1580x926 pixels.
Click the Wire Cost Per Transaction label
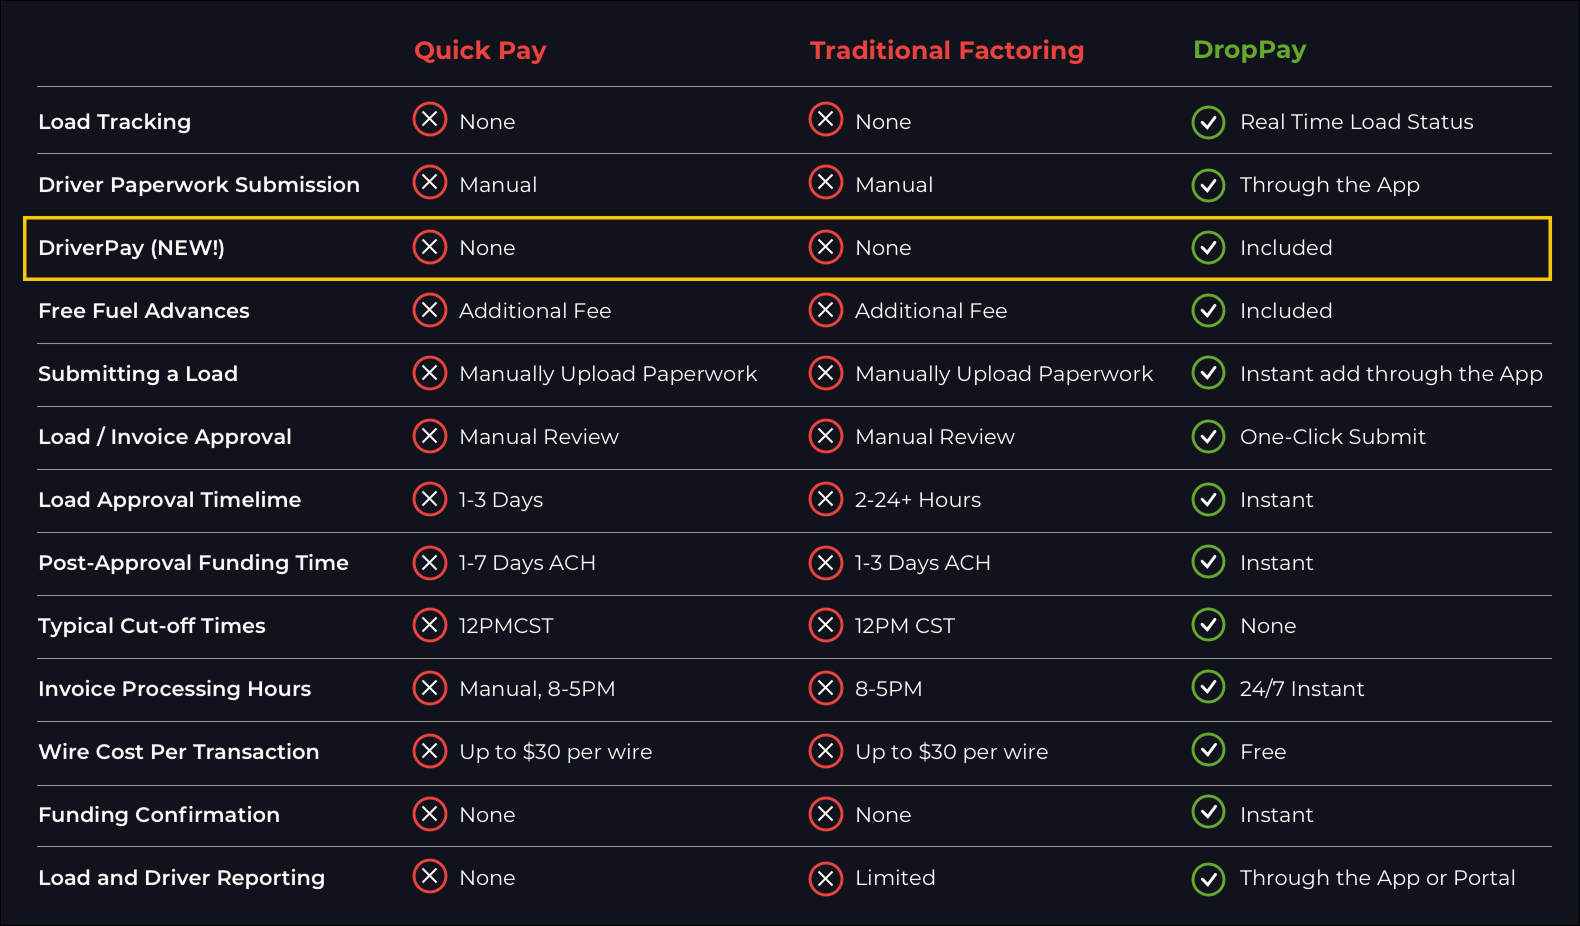point(178,752)
